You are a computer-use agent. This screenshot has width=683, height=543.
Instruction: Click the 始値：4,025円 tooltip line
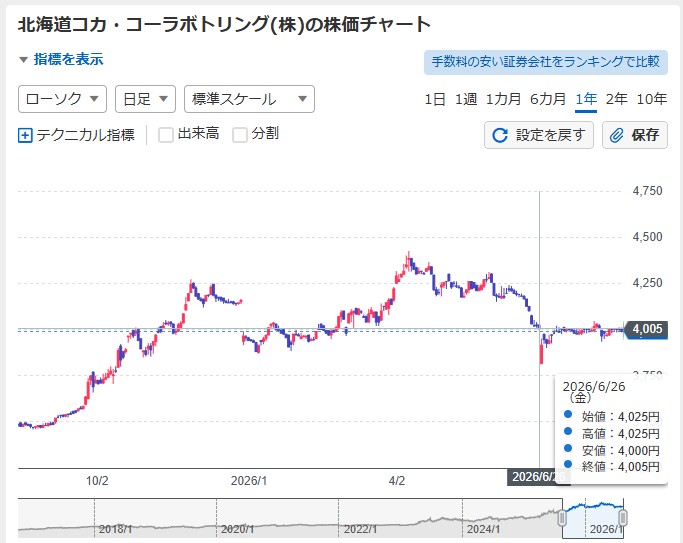pos(620,417)
